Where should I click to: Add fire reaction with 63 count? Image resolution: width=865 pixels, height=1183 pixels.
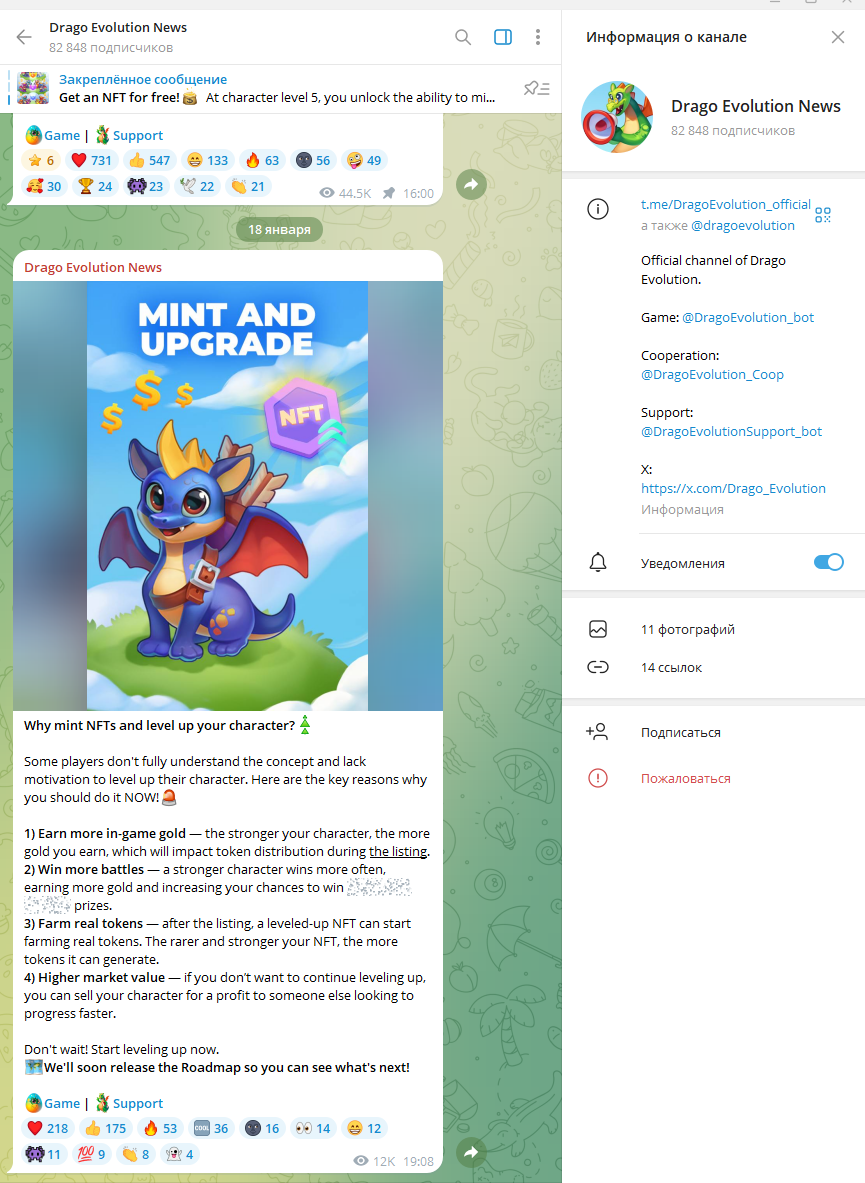(x=262, y=160)
